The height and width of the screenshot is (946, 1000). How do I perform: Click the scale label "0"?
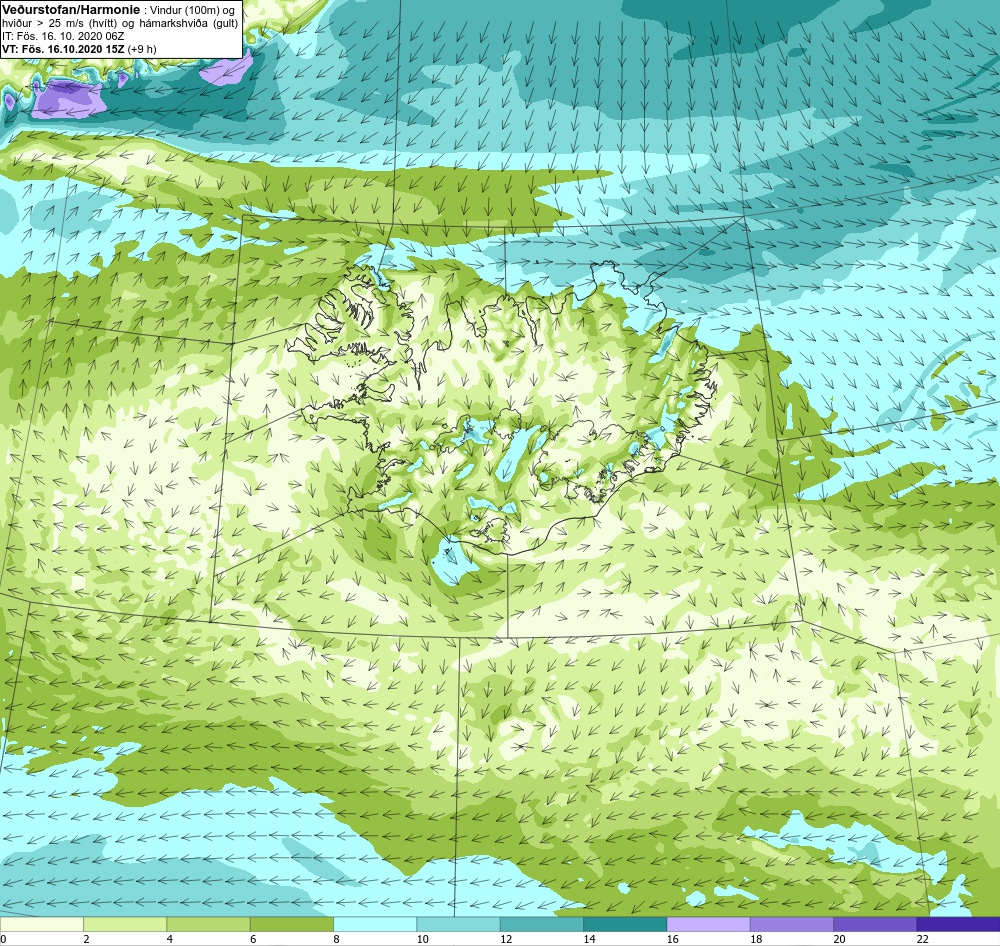tap(3, 939)
